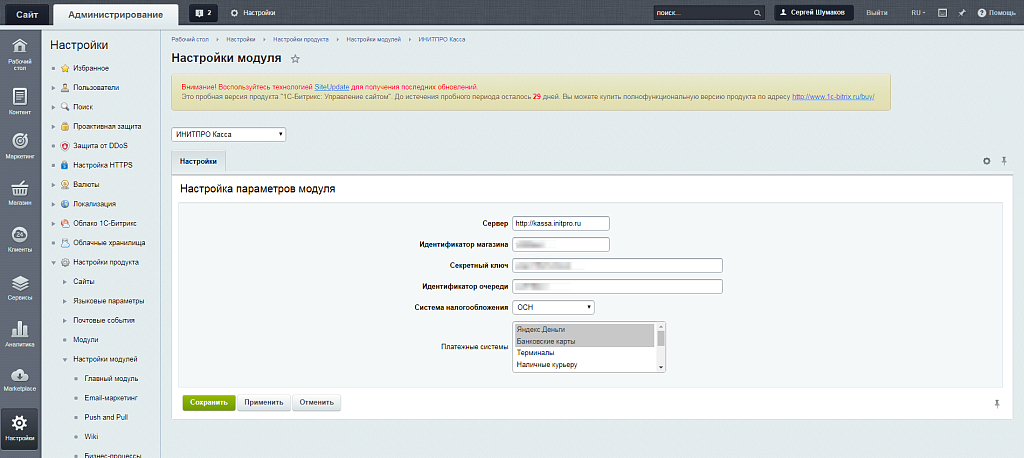Click the Аналитика chart icon
Viewport: 1024px width, 458px height.
(20, 331)
